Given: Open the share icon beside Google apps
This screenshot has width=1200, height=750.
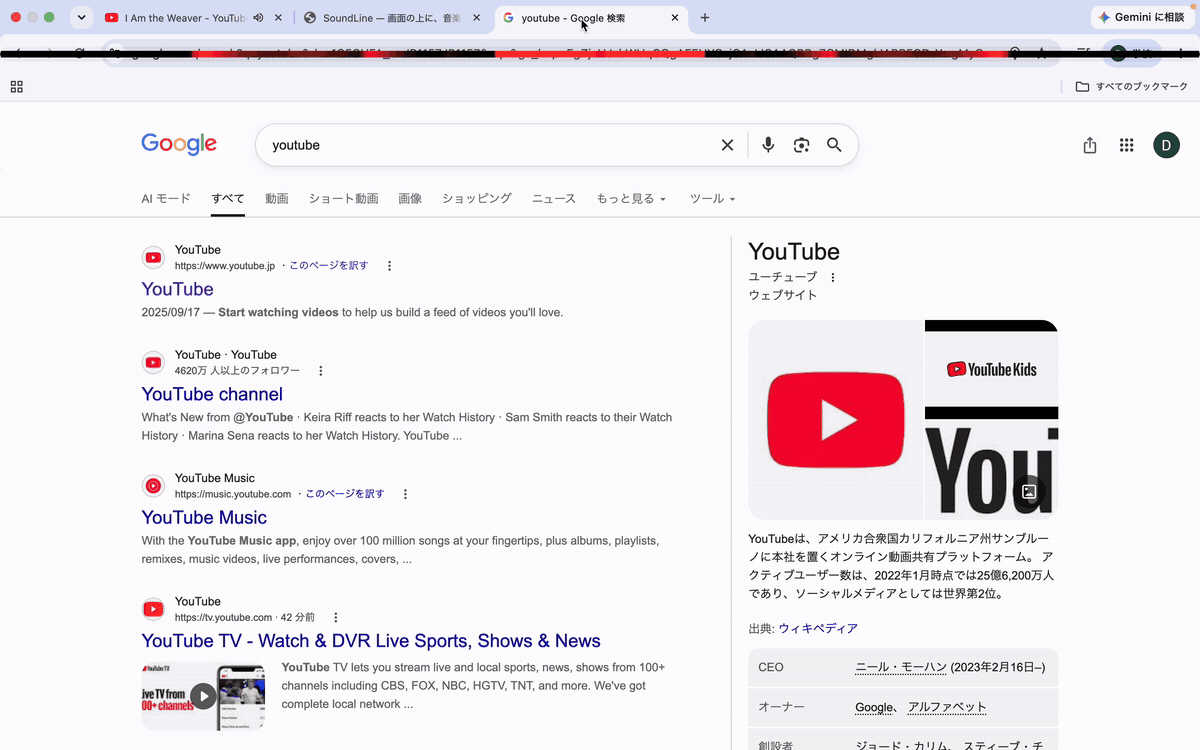Looking at the screenshot, I should [x=1090, y=145].
